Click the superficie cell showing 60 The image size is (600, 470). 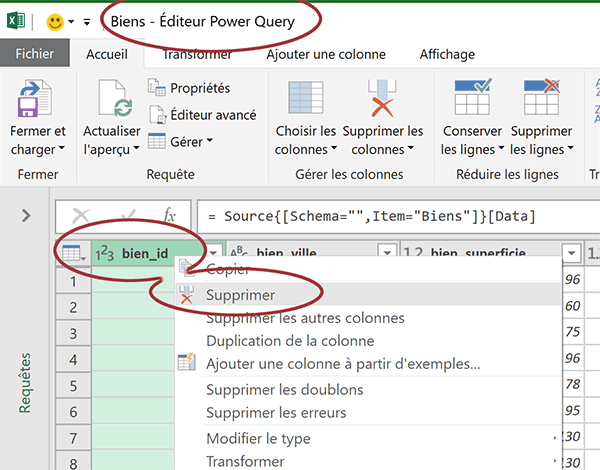coord(572,305)
